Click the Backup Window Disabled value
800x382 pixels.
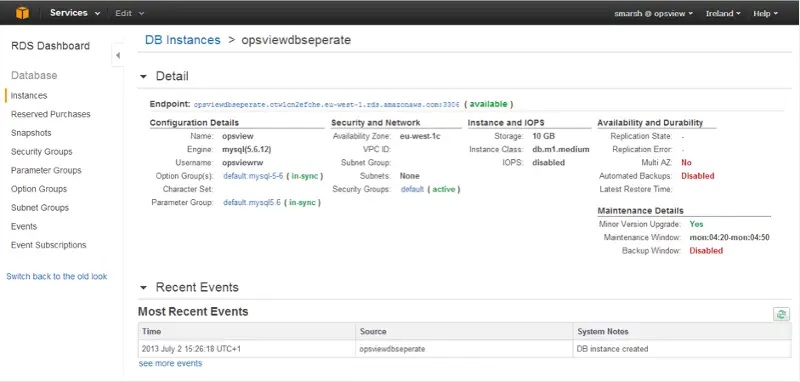pos(706,250)
